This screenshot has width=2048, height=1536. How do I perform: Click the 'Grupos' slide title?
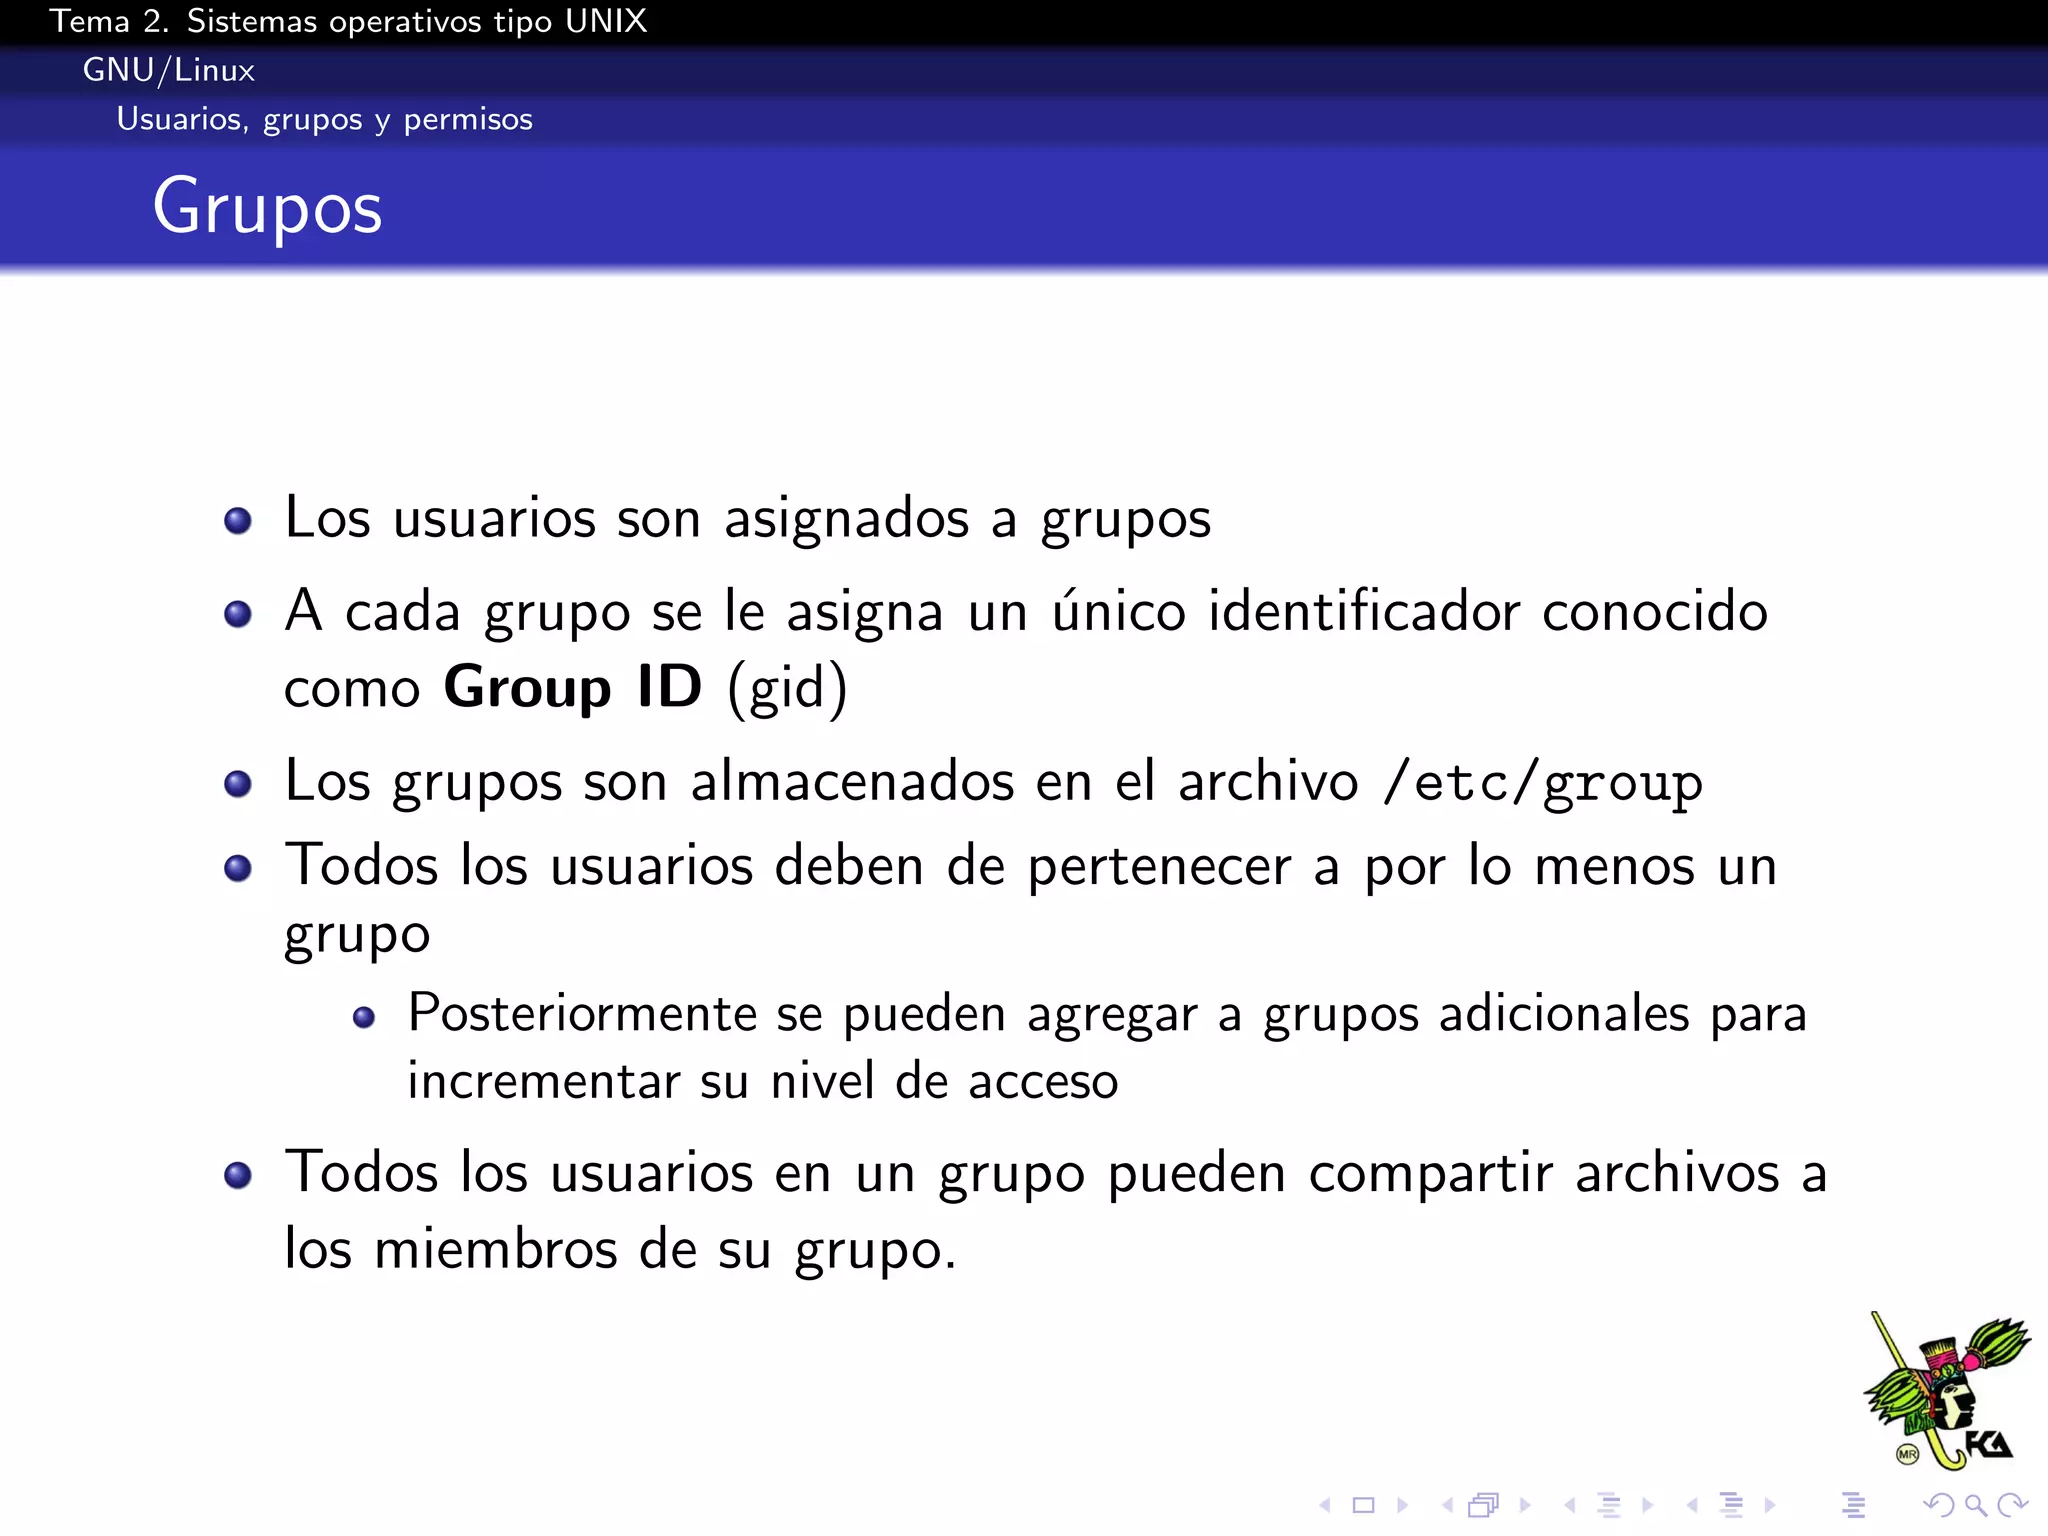click(267, 208)
